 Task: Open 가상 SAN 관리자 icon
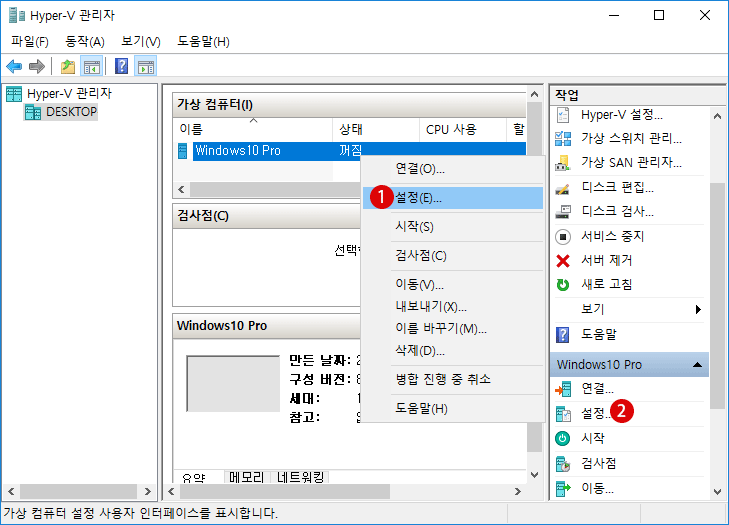click(563, 162)
